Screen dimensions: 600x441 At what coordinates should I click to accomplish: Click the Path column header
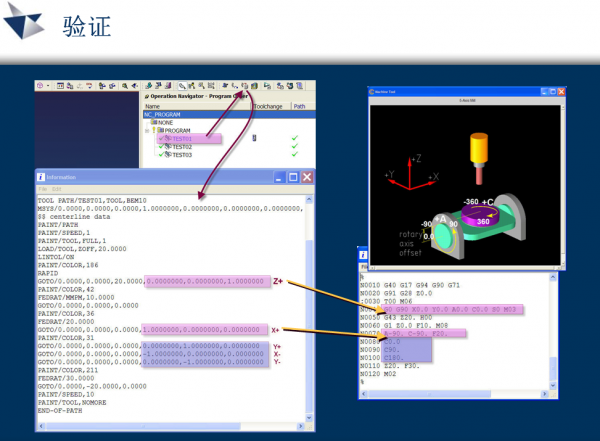[298, 105]
